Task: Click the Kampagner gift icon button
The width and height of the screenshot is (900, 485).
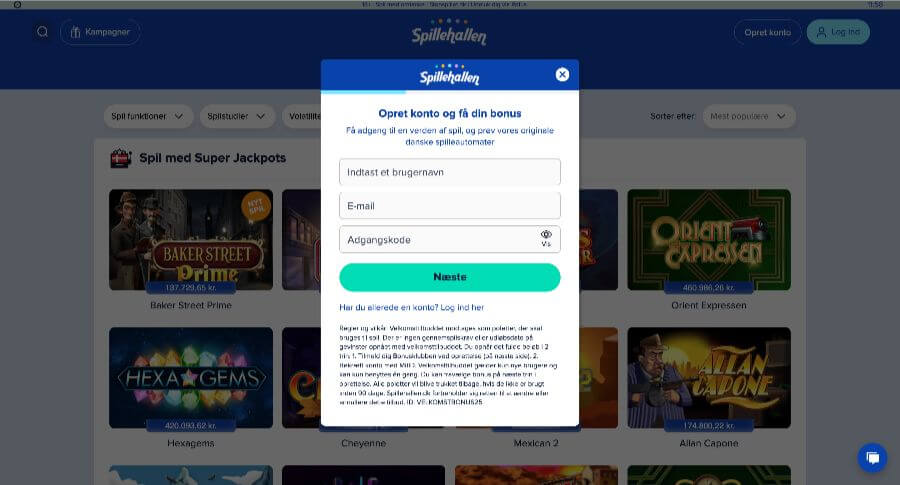Action: click(x=100, y=32)
